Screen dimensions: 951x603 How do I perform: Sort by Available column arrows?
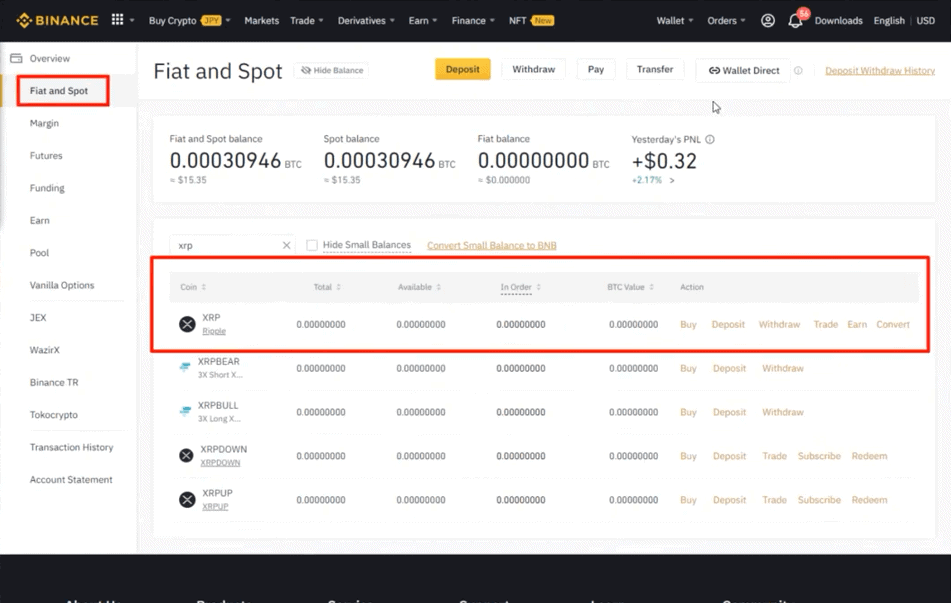[439, 287]
